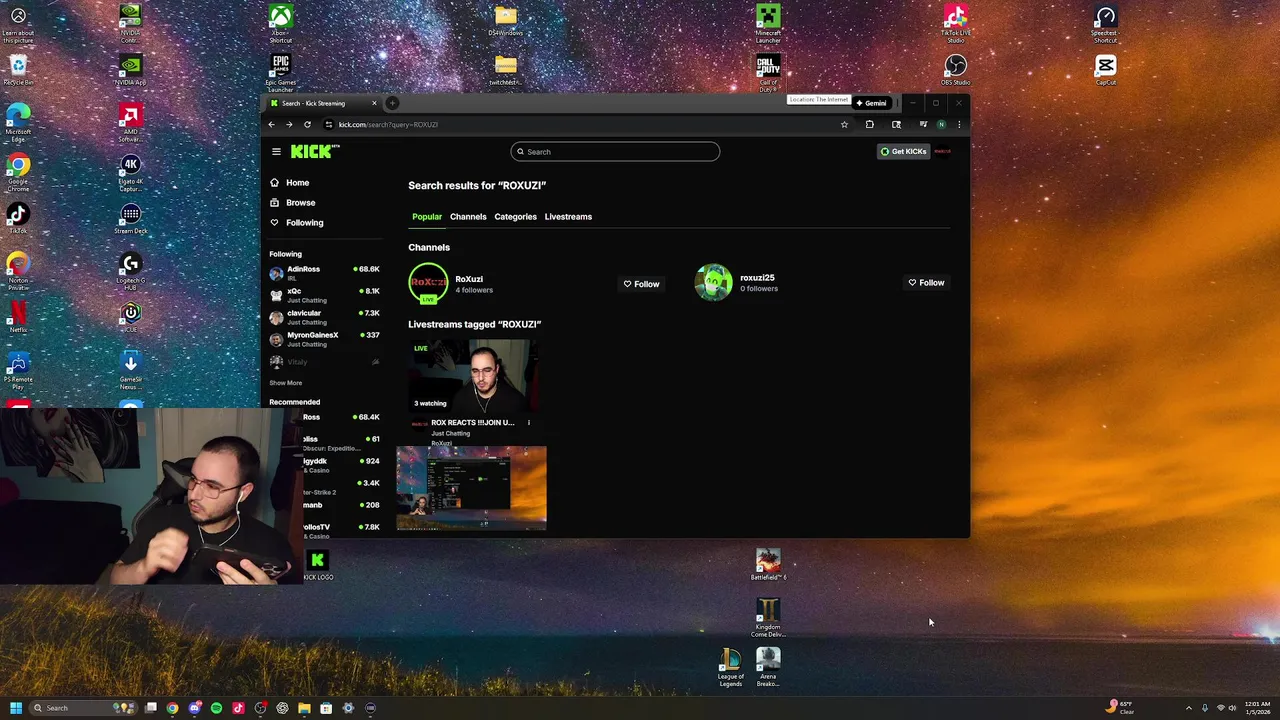This screenshot has height=720, width=1280.
Task: Open options menu for ROX REACTS stream
Action: pyautogui.click(x=529, y=423)
